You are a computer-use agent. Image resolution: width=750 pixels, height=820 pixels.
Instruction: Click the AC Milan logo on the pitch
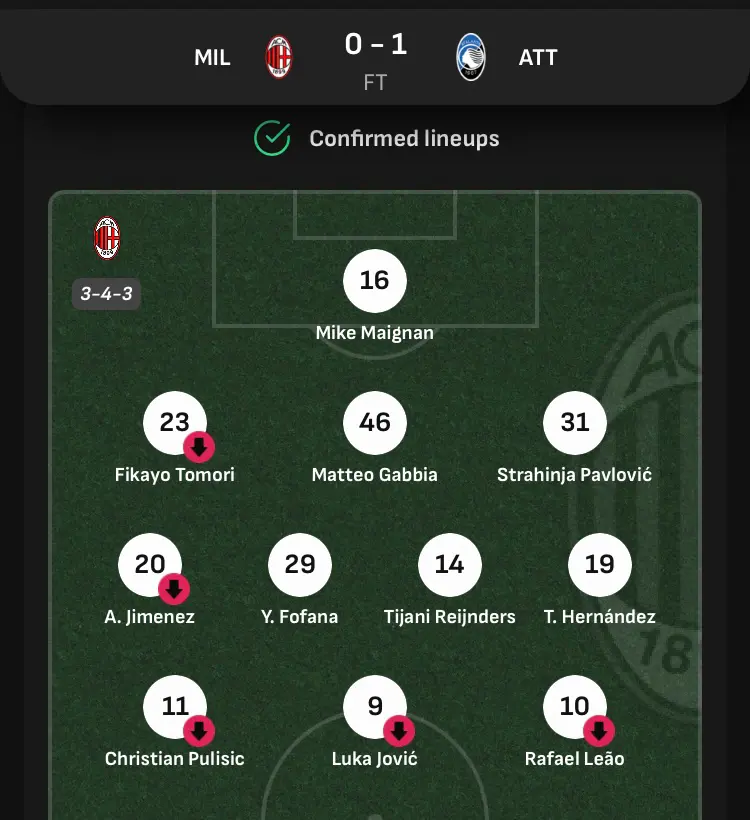tap(107, 238)
